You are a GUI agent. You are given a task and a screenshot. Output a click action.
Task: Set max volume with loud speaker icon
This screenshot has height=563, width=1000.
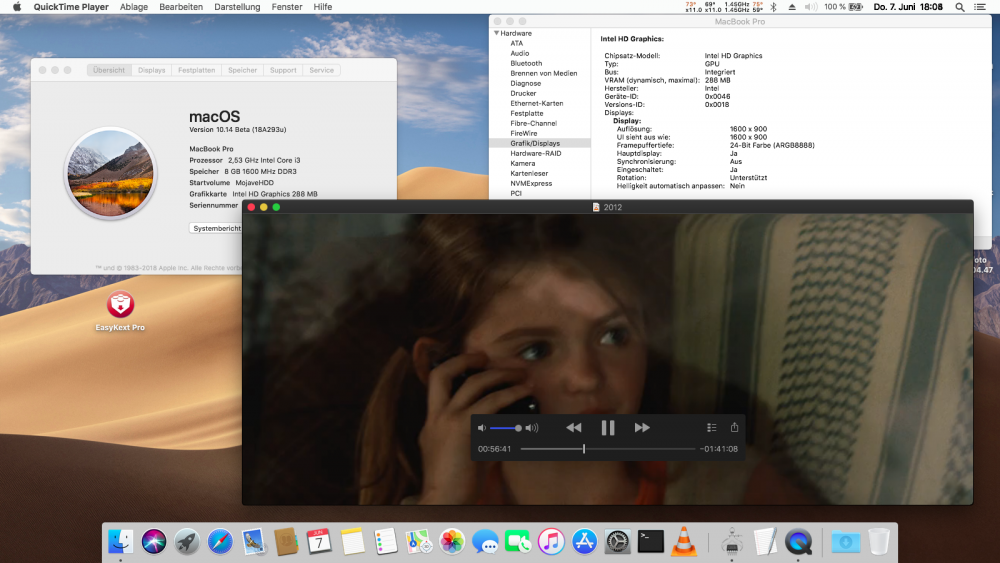coord(532,428)
